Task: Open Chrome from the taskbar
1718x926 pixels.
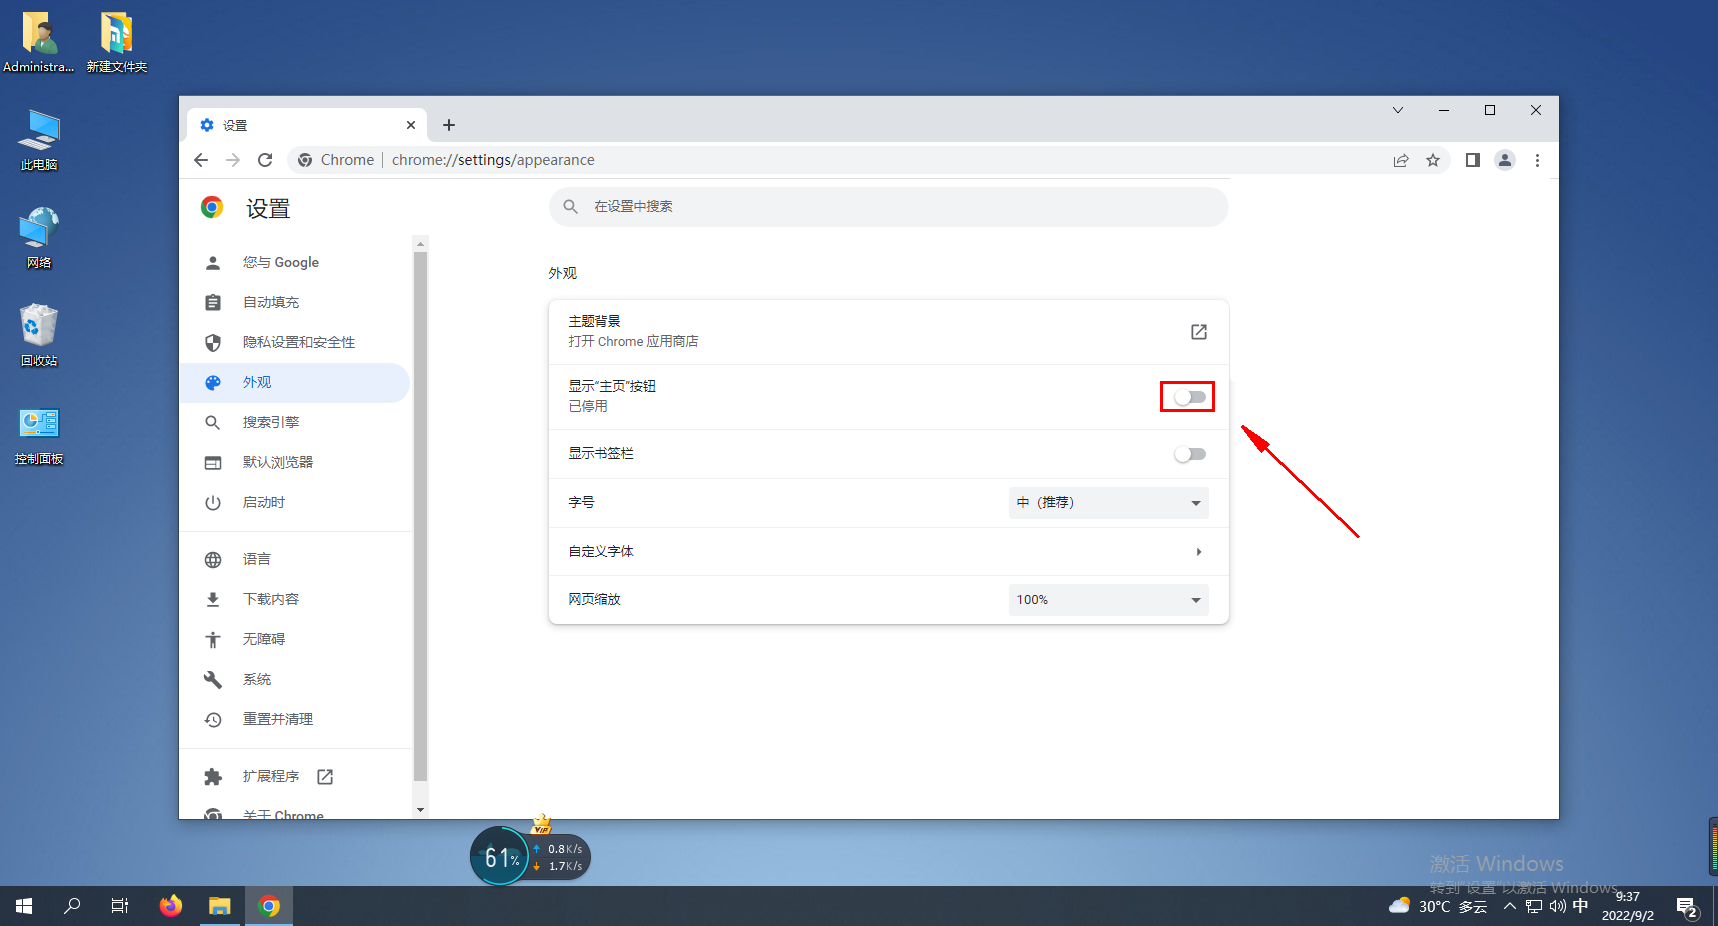Action: pyautogui.click(x=268, y=905)
